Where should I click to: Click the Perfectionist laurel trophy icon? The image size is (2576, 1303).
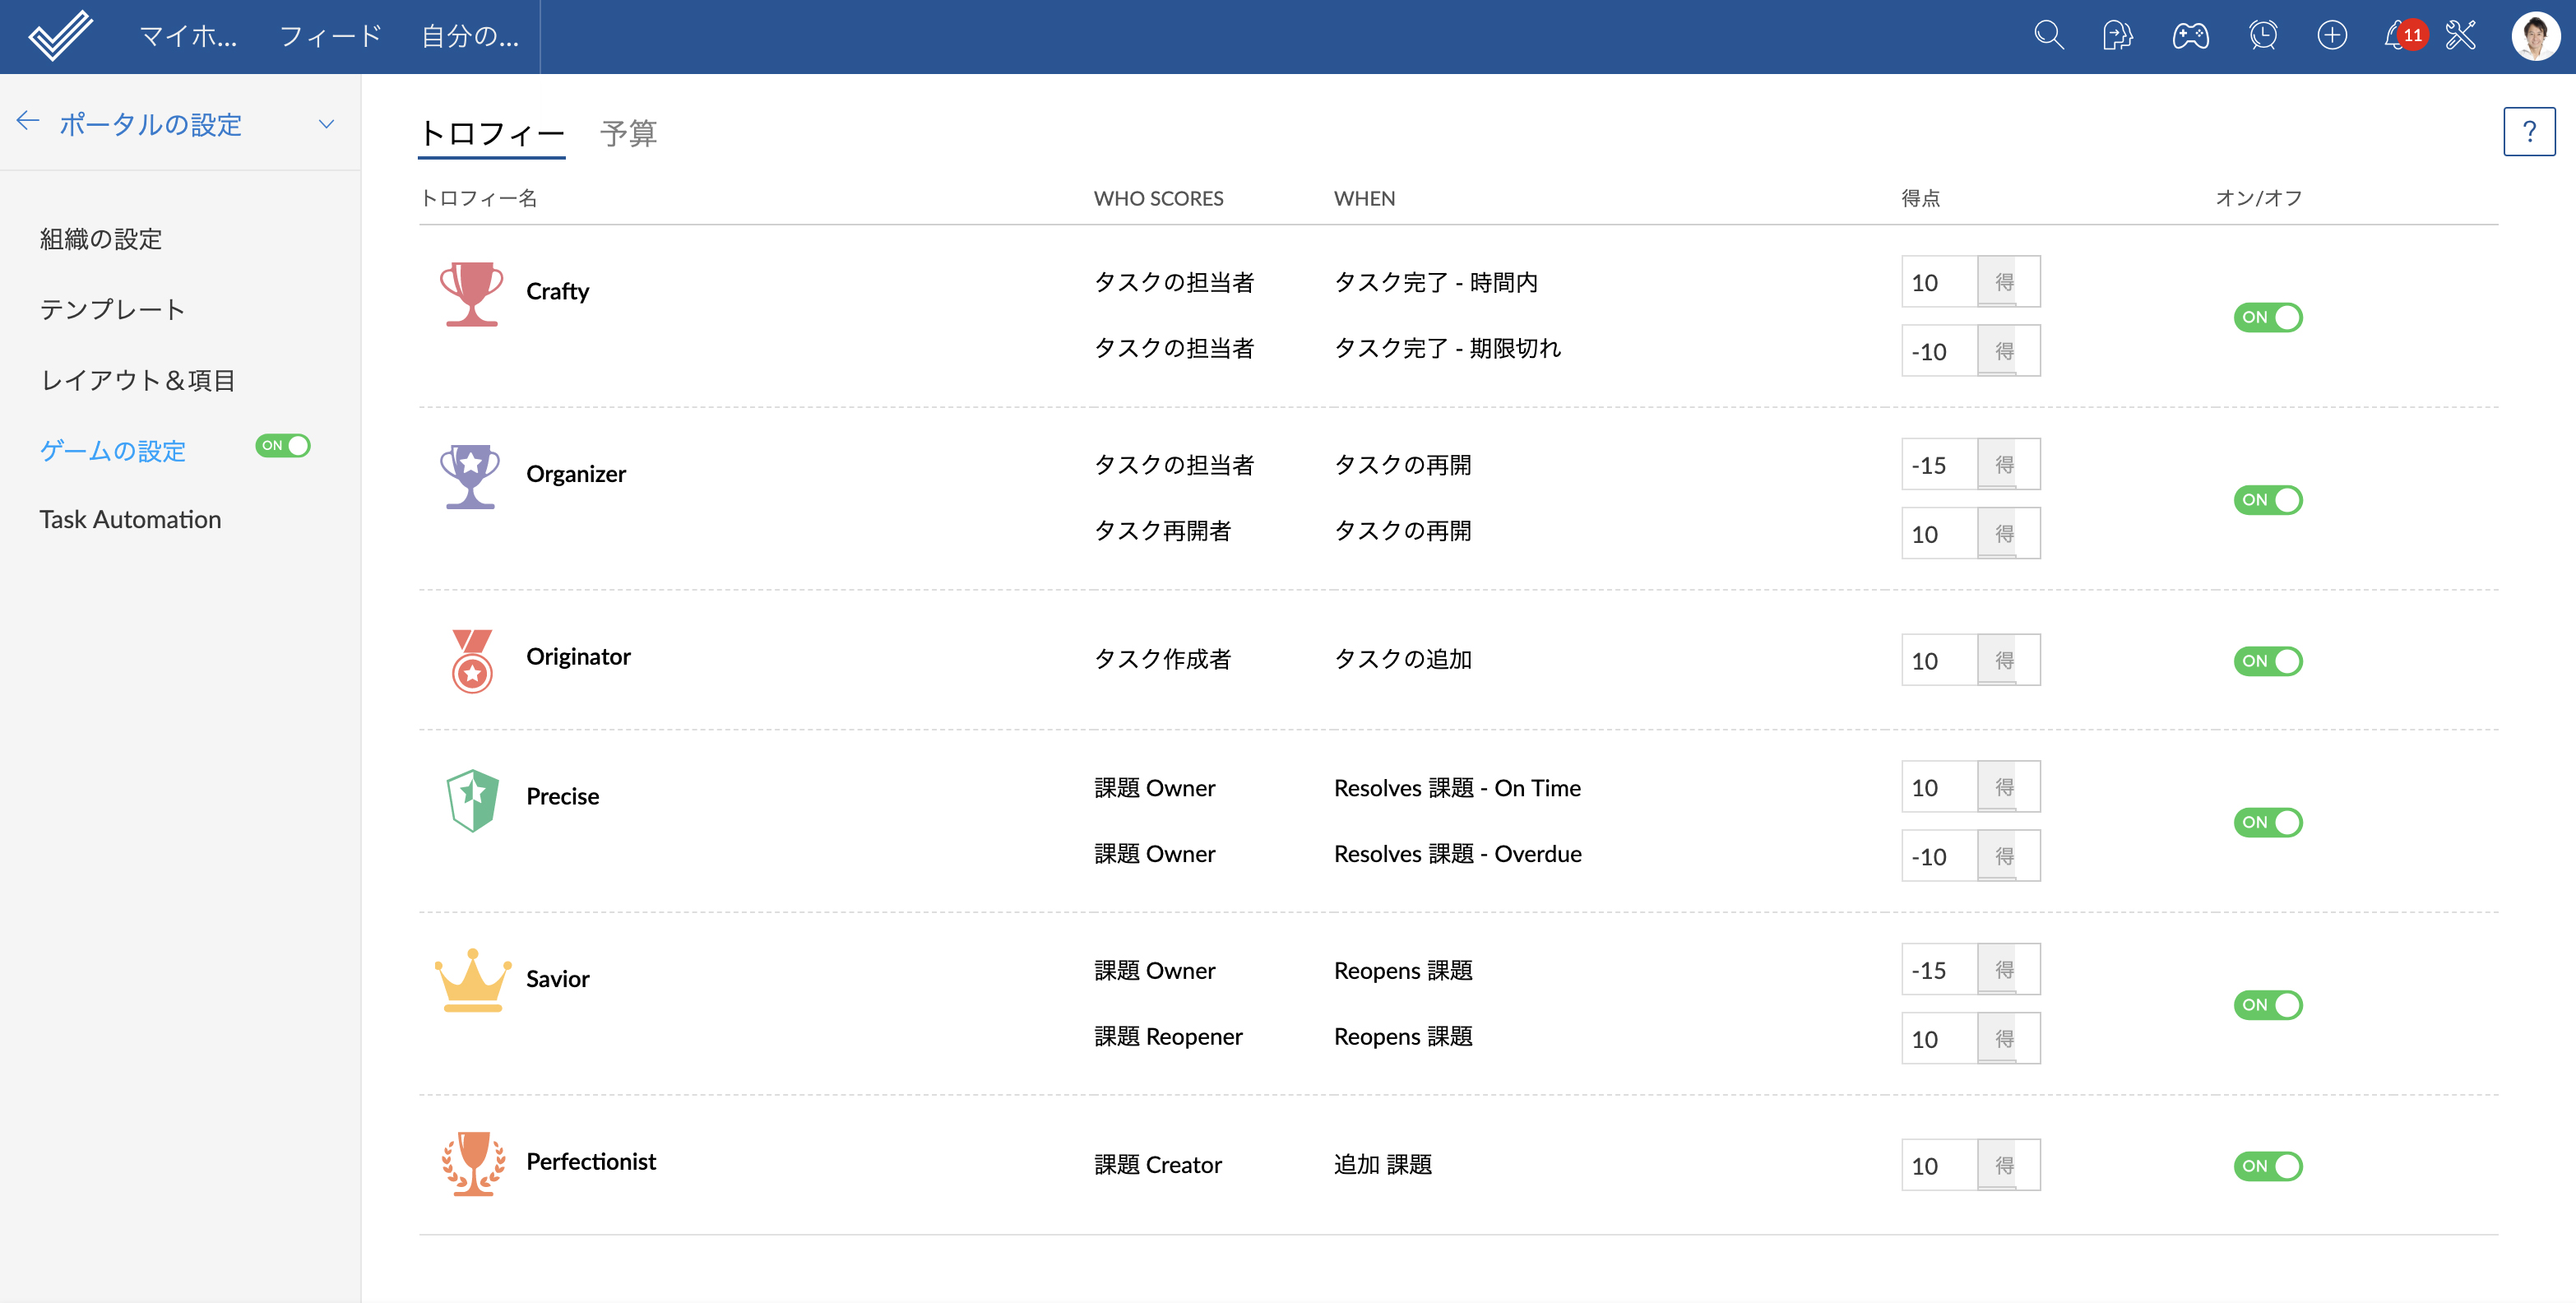click(x=472, y=1164)
